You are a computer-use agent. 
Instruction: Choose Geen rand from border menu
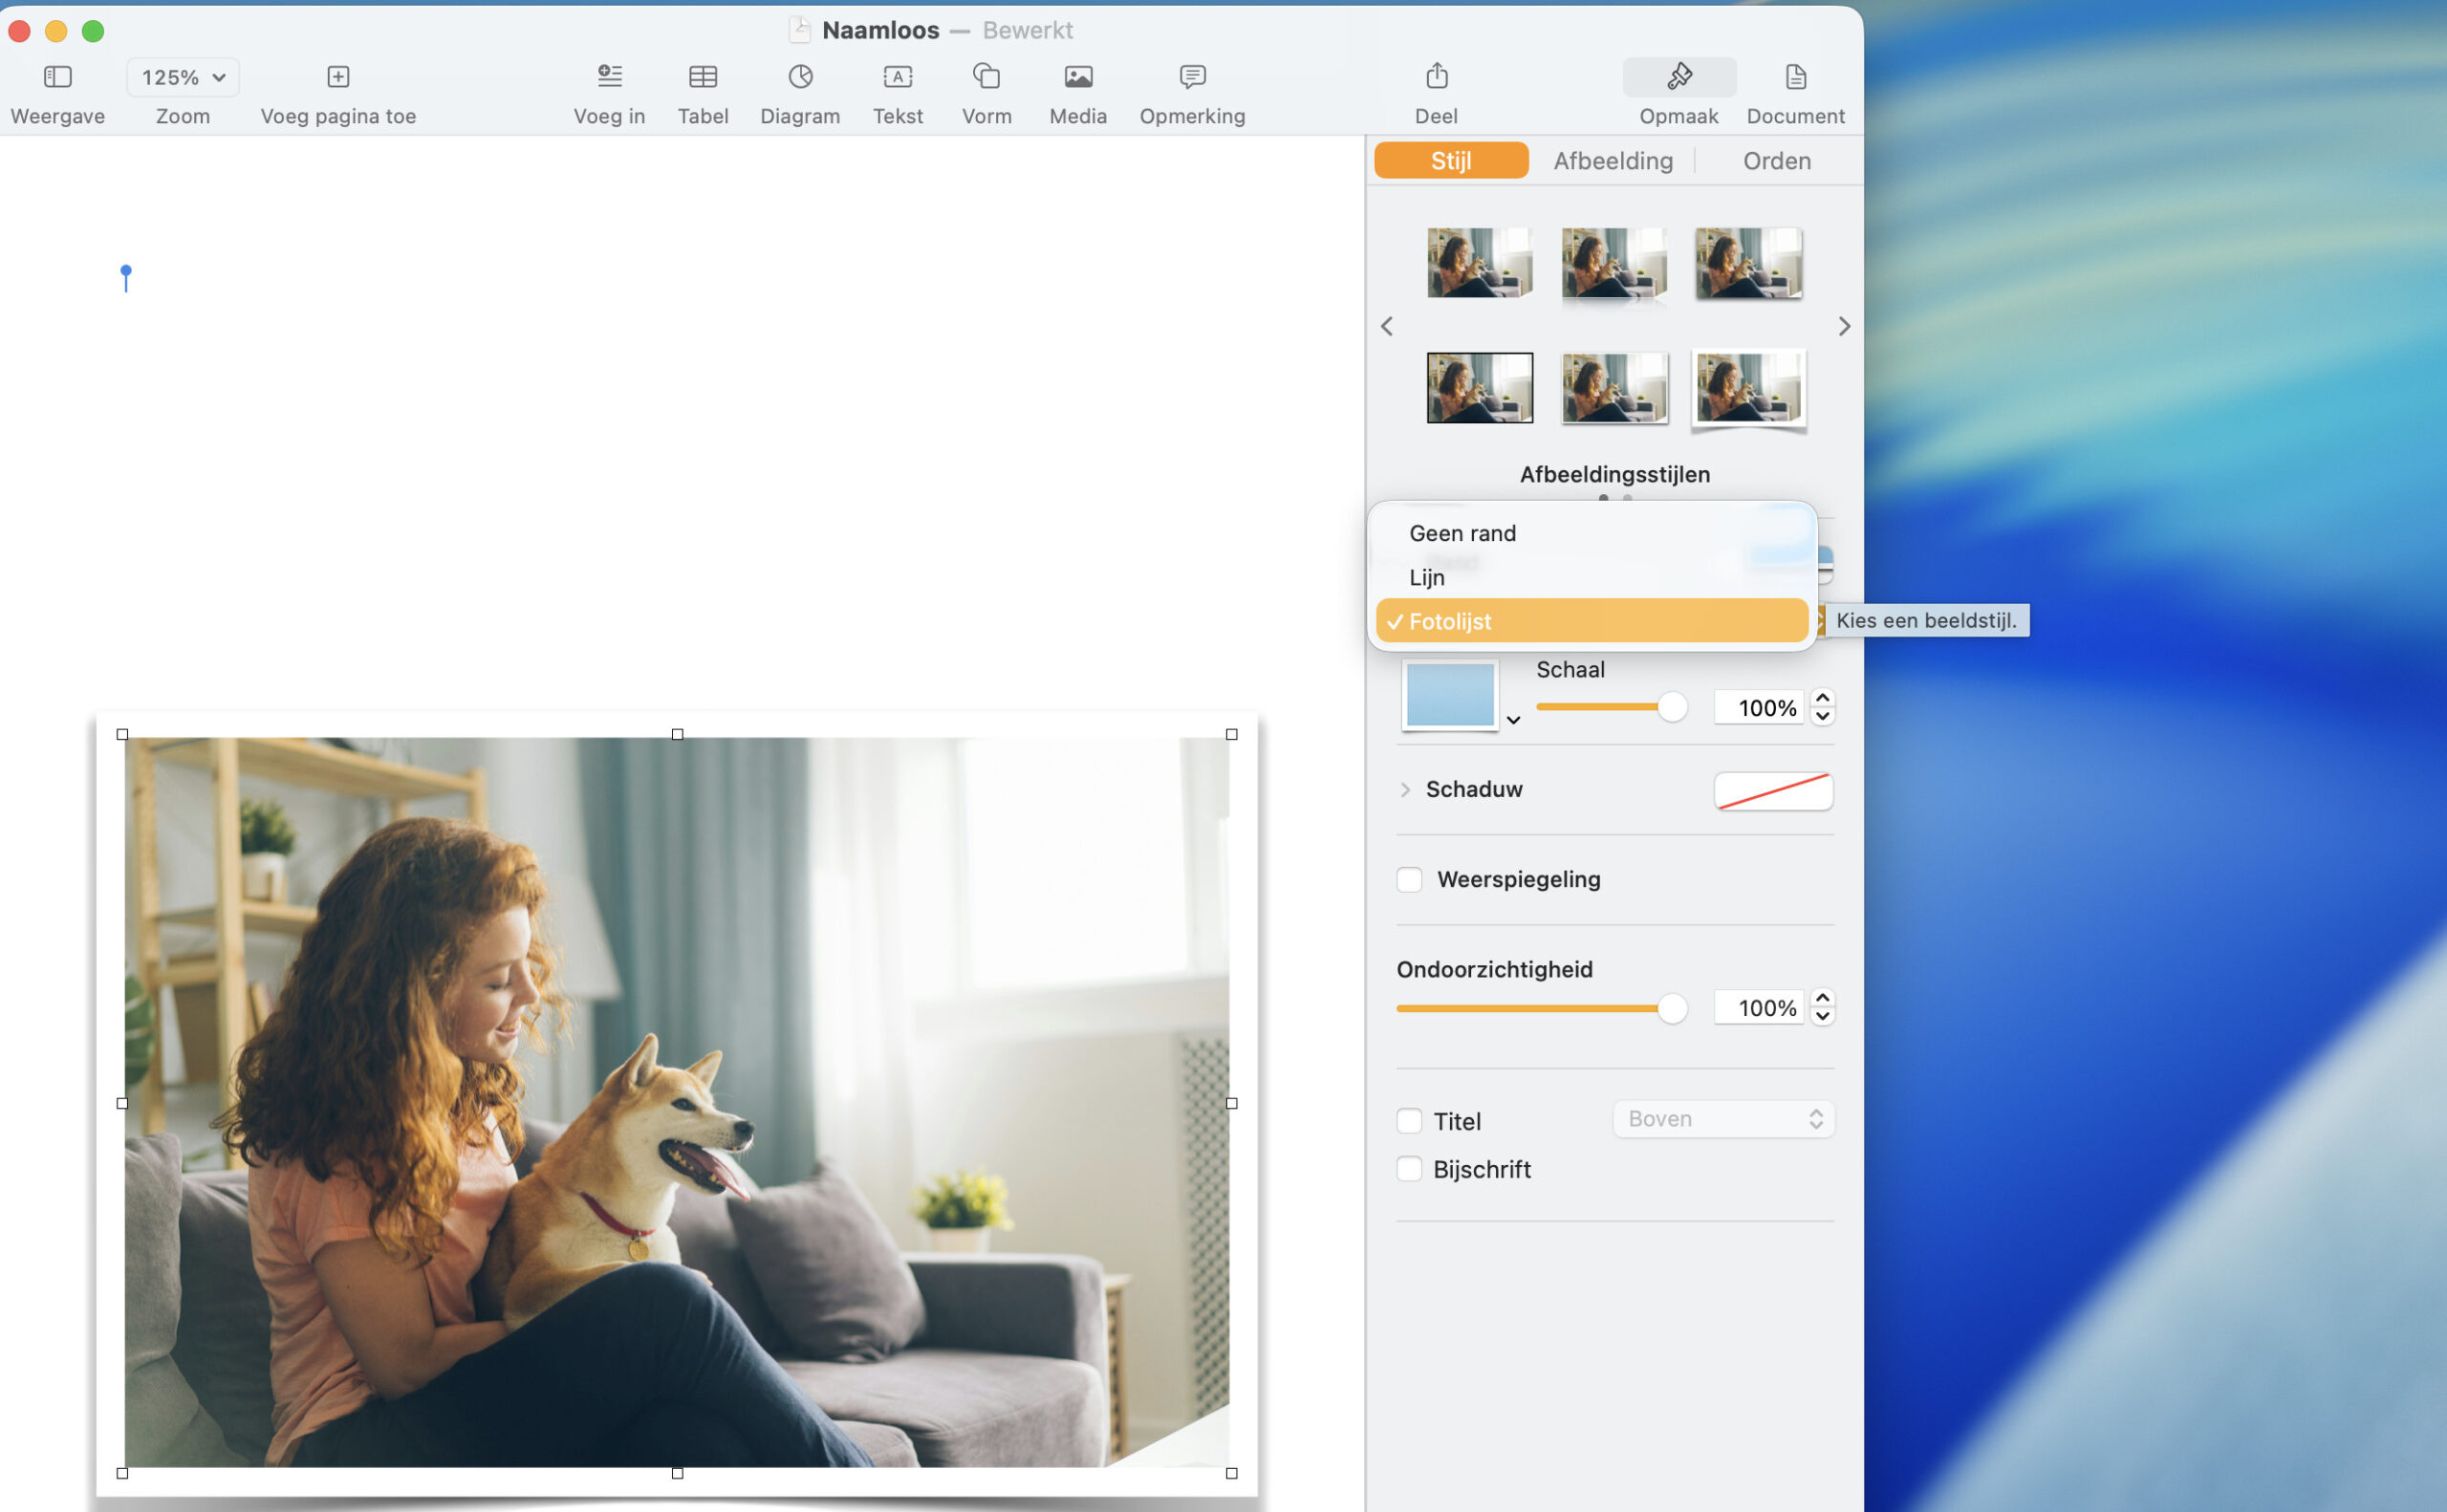coord(1462,534)
